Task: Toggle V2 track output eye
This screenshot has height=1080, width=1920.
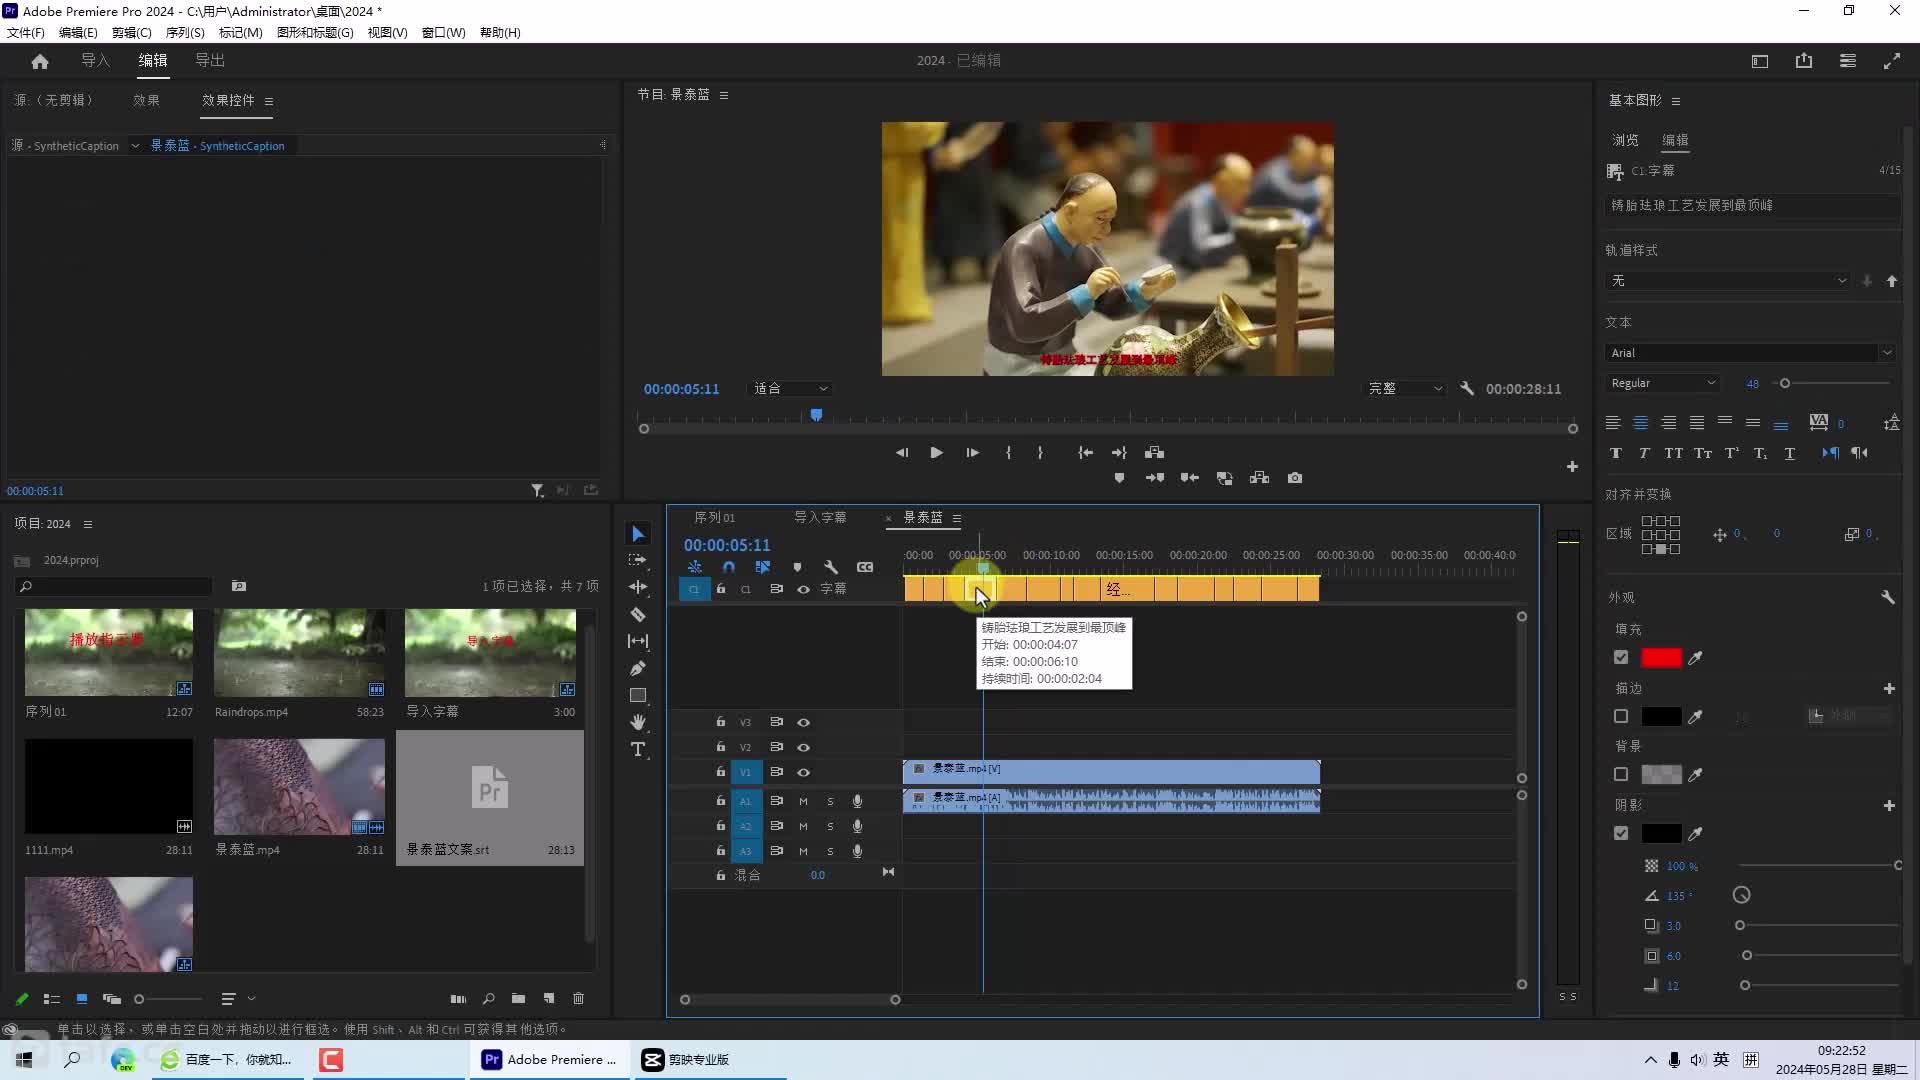Action: 803,747
